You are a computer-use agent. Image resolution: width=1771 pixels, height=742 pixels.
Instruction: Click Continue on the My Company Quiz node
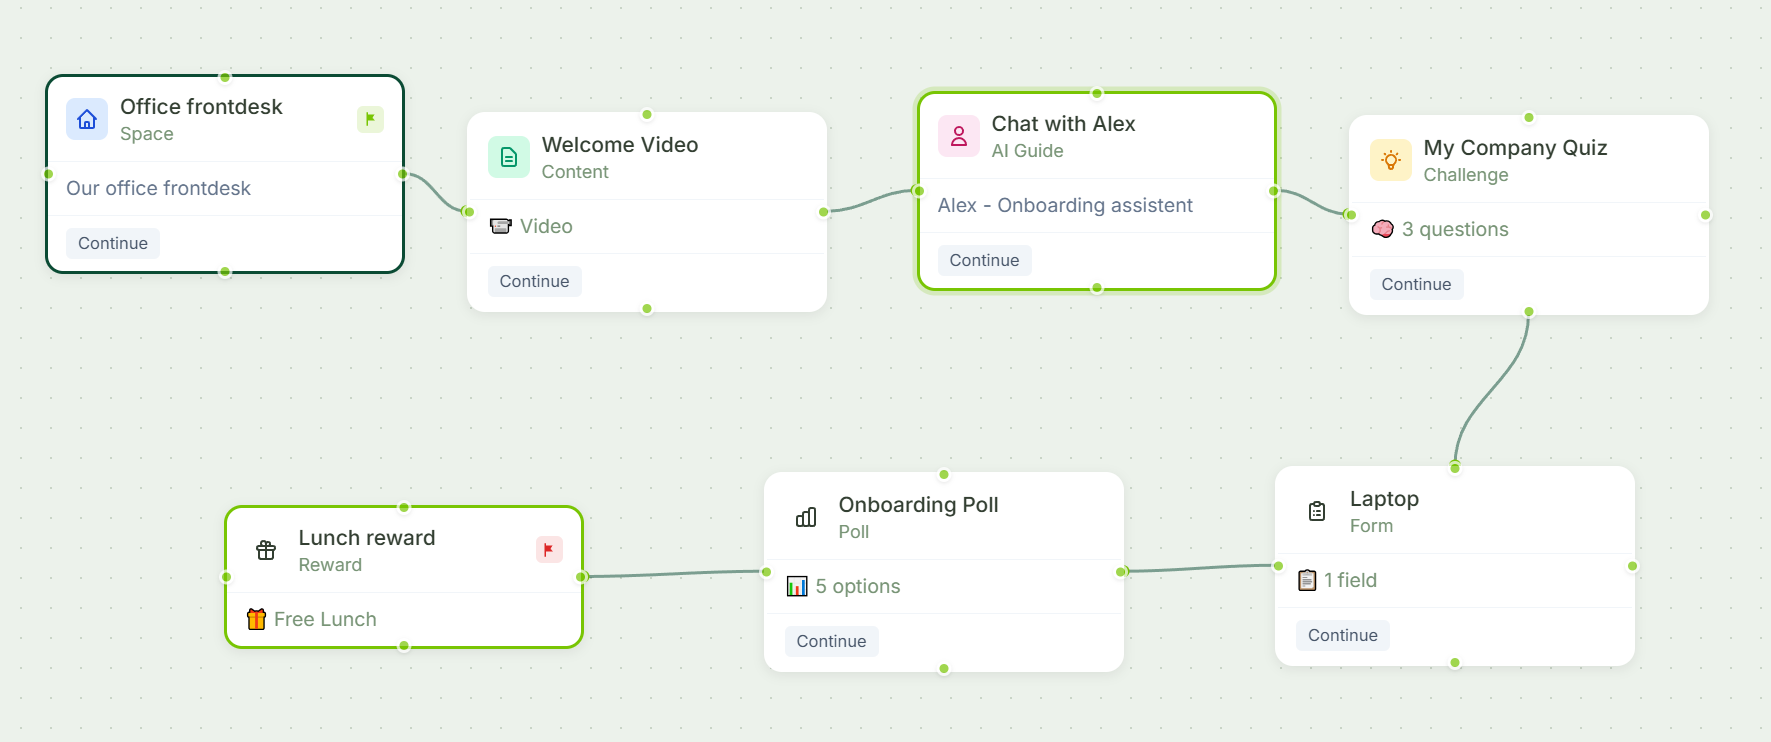click(x=1415, y=284)
